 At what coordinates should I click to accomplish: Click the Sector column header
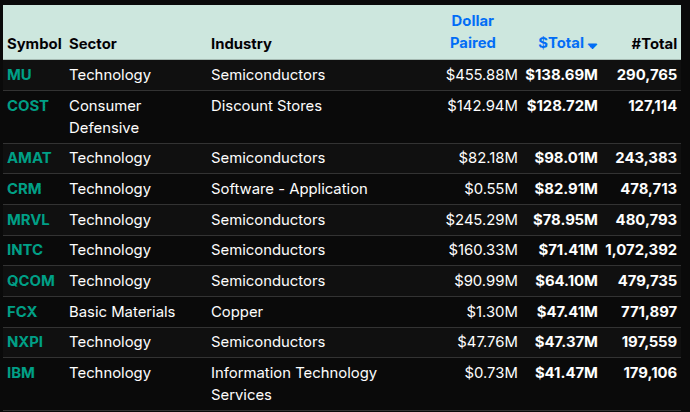coord(93,44)
